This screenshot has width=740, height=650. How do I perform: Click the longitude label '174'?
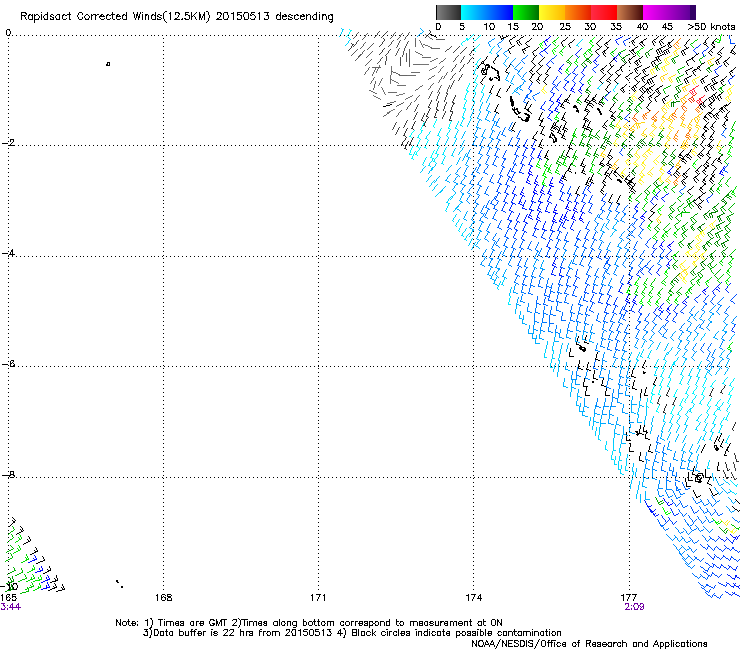pos(473,597)
